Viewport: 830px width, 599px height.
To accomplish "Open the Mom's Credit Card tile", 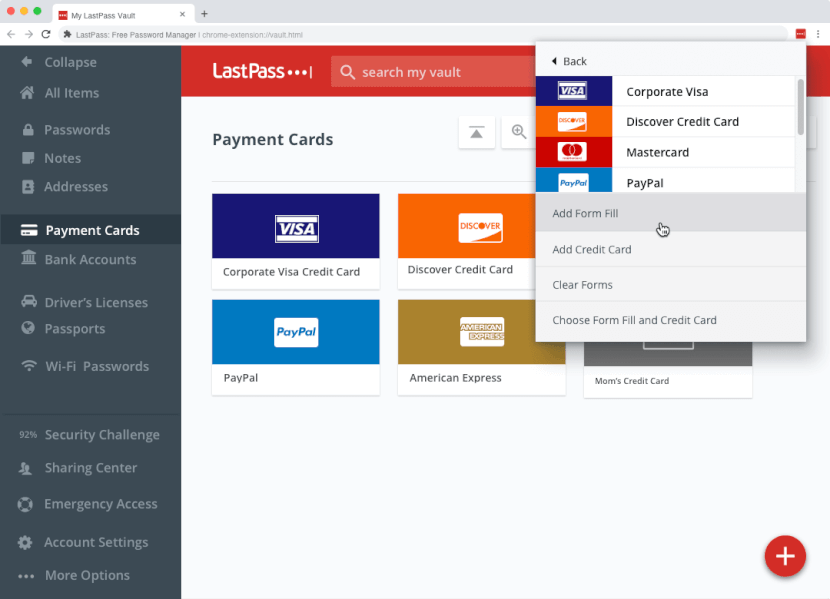I will pyautogui.click(x=667, y=370).
